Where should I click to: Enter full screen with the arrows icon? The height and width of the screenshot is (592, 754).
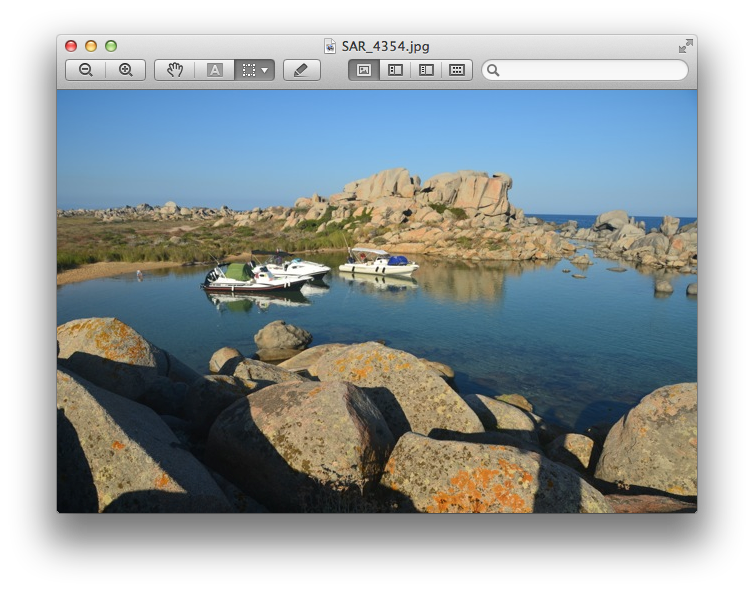[x=685, y=46]
